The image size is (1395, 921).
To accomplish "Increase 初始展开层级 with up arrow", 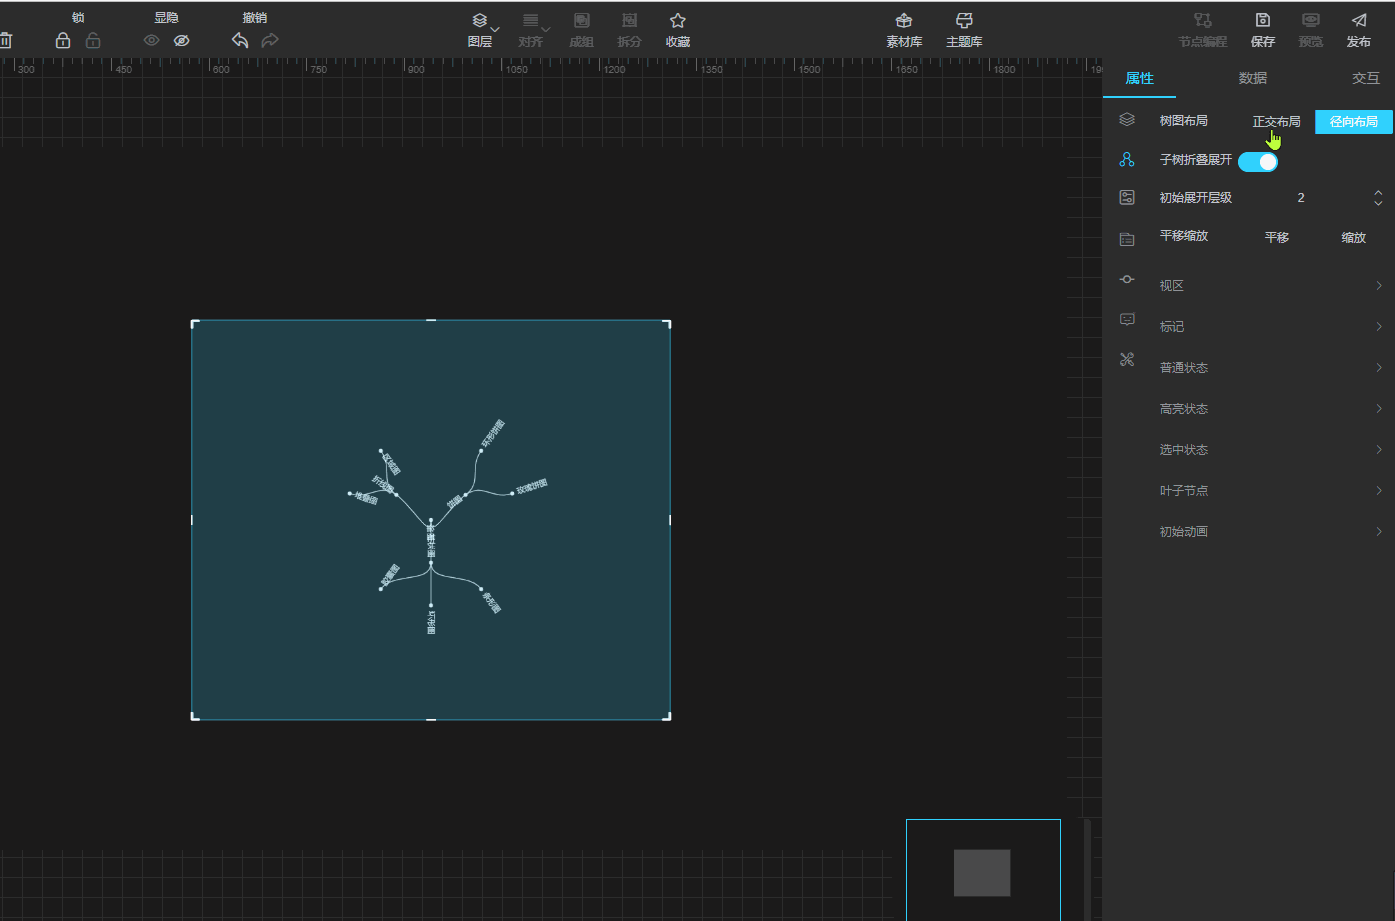I will coord(1378,192).
